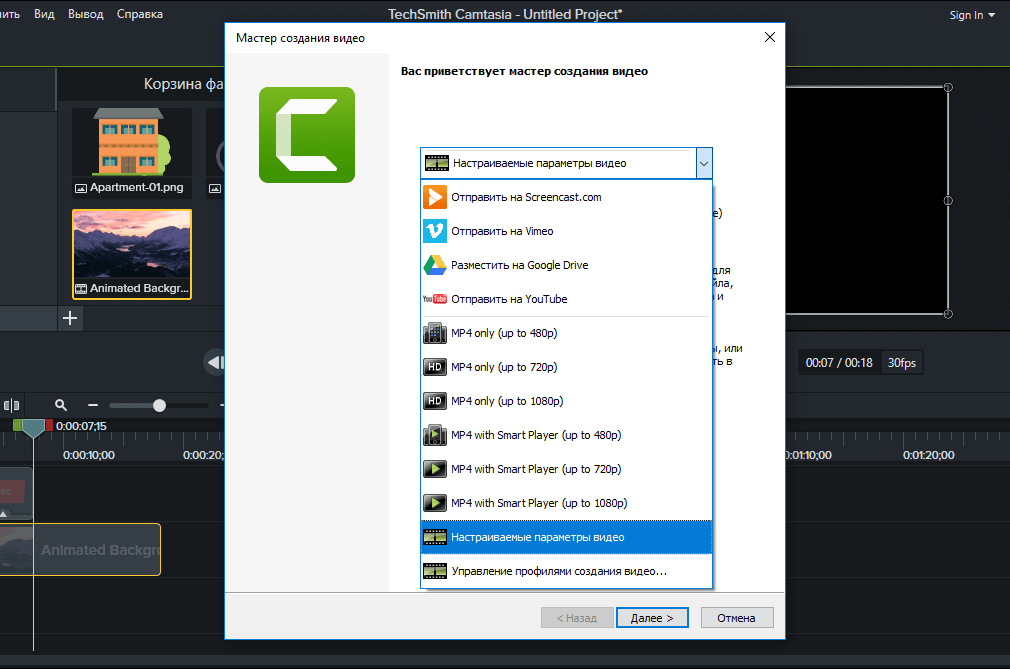Click the 00:07 / 00:18 timecode display

point(839,363)
